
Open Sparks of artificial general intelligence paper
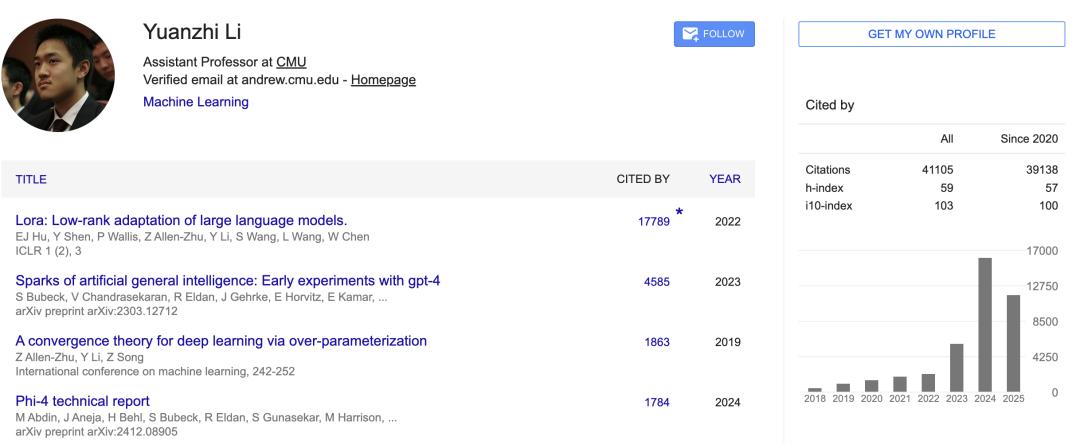(x=227, y=281)
